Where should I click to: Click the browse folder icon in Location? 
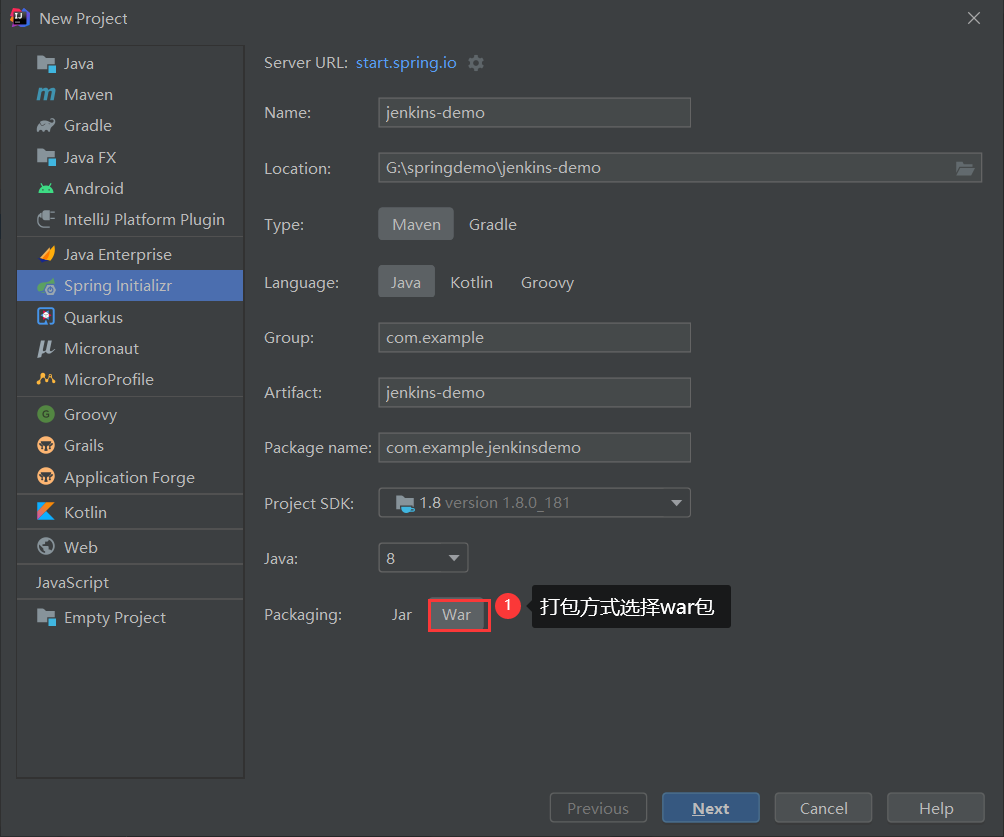click(964, 168)
